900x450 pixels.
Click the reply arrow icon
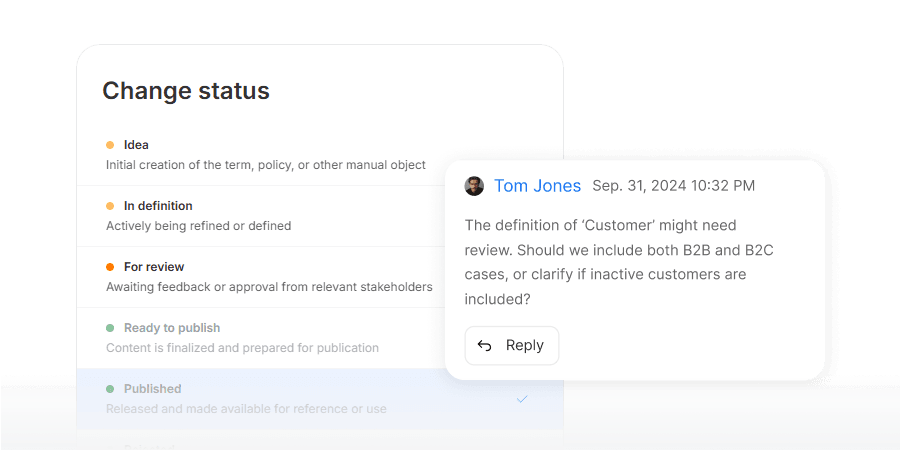485,346
